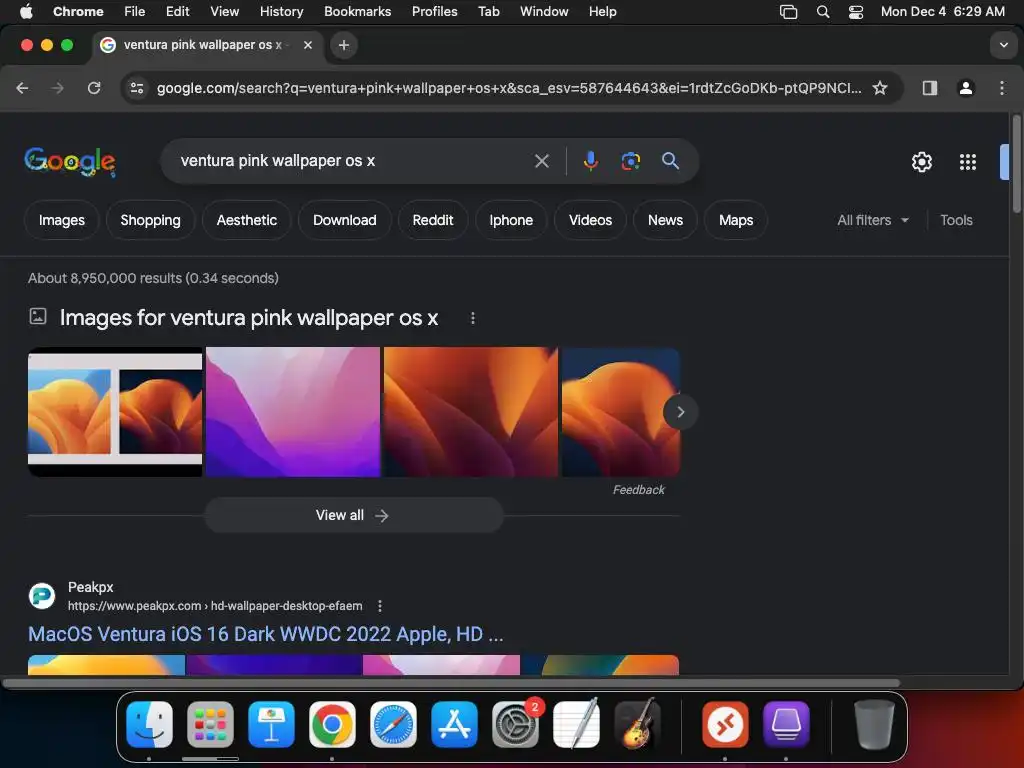Screen dimensions: 1024x768
Task: Open the Profiles menu
Action: (434, 12)
